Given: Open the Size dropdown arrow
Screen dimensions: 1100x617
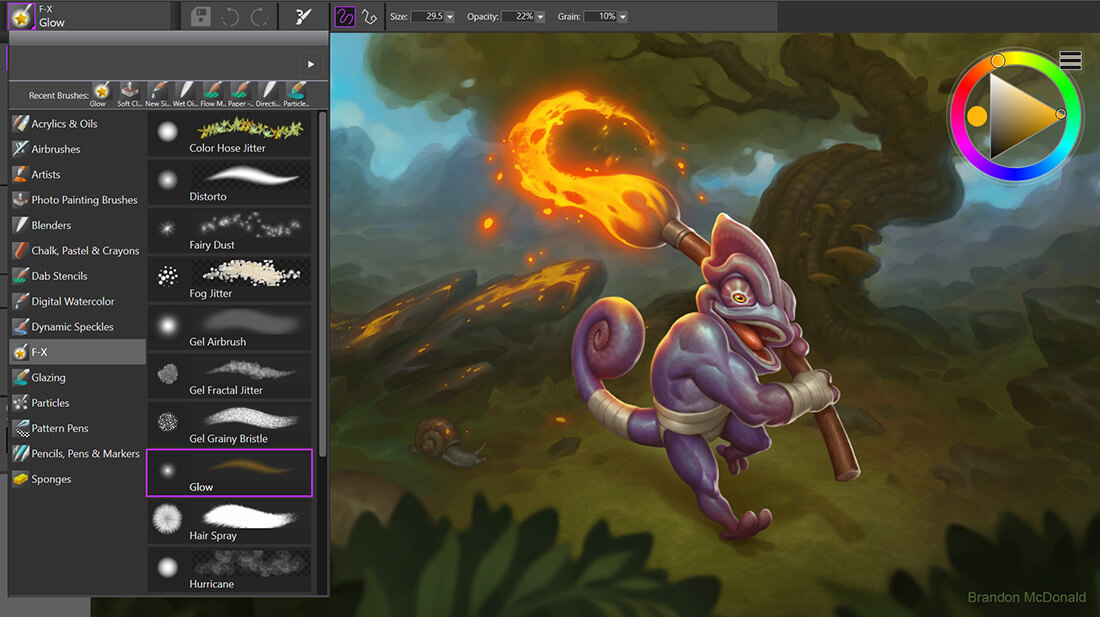Looking at the screenshot, I should point(449,17).
